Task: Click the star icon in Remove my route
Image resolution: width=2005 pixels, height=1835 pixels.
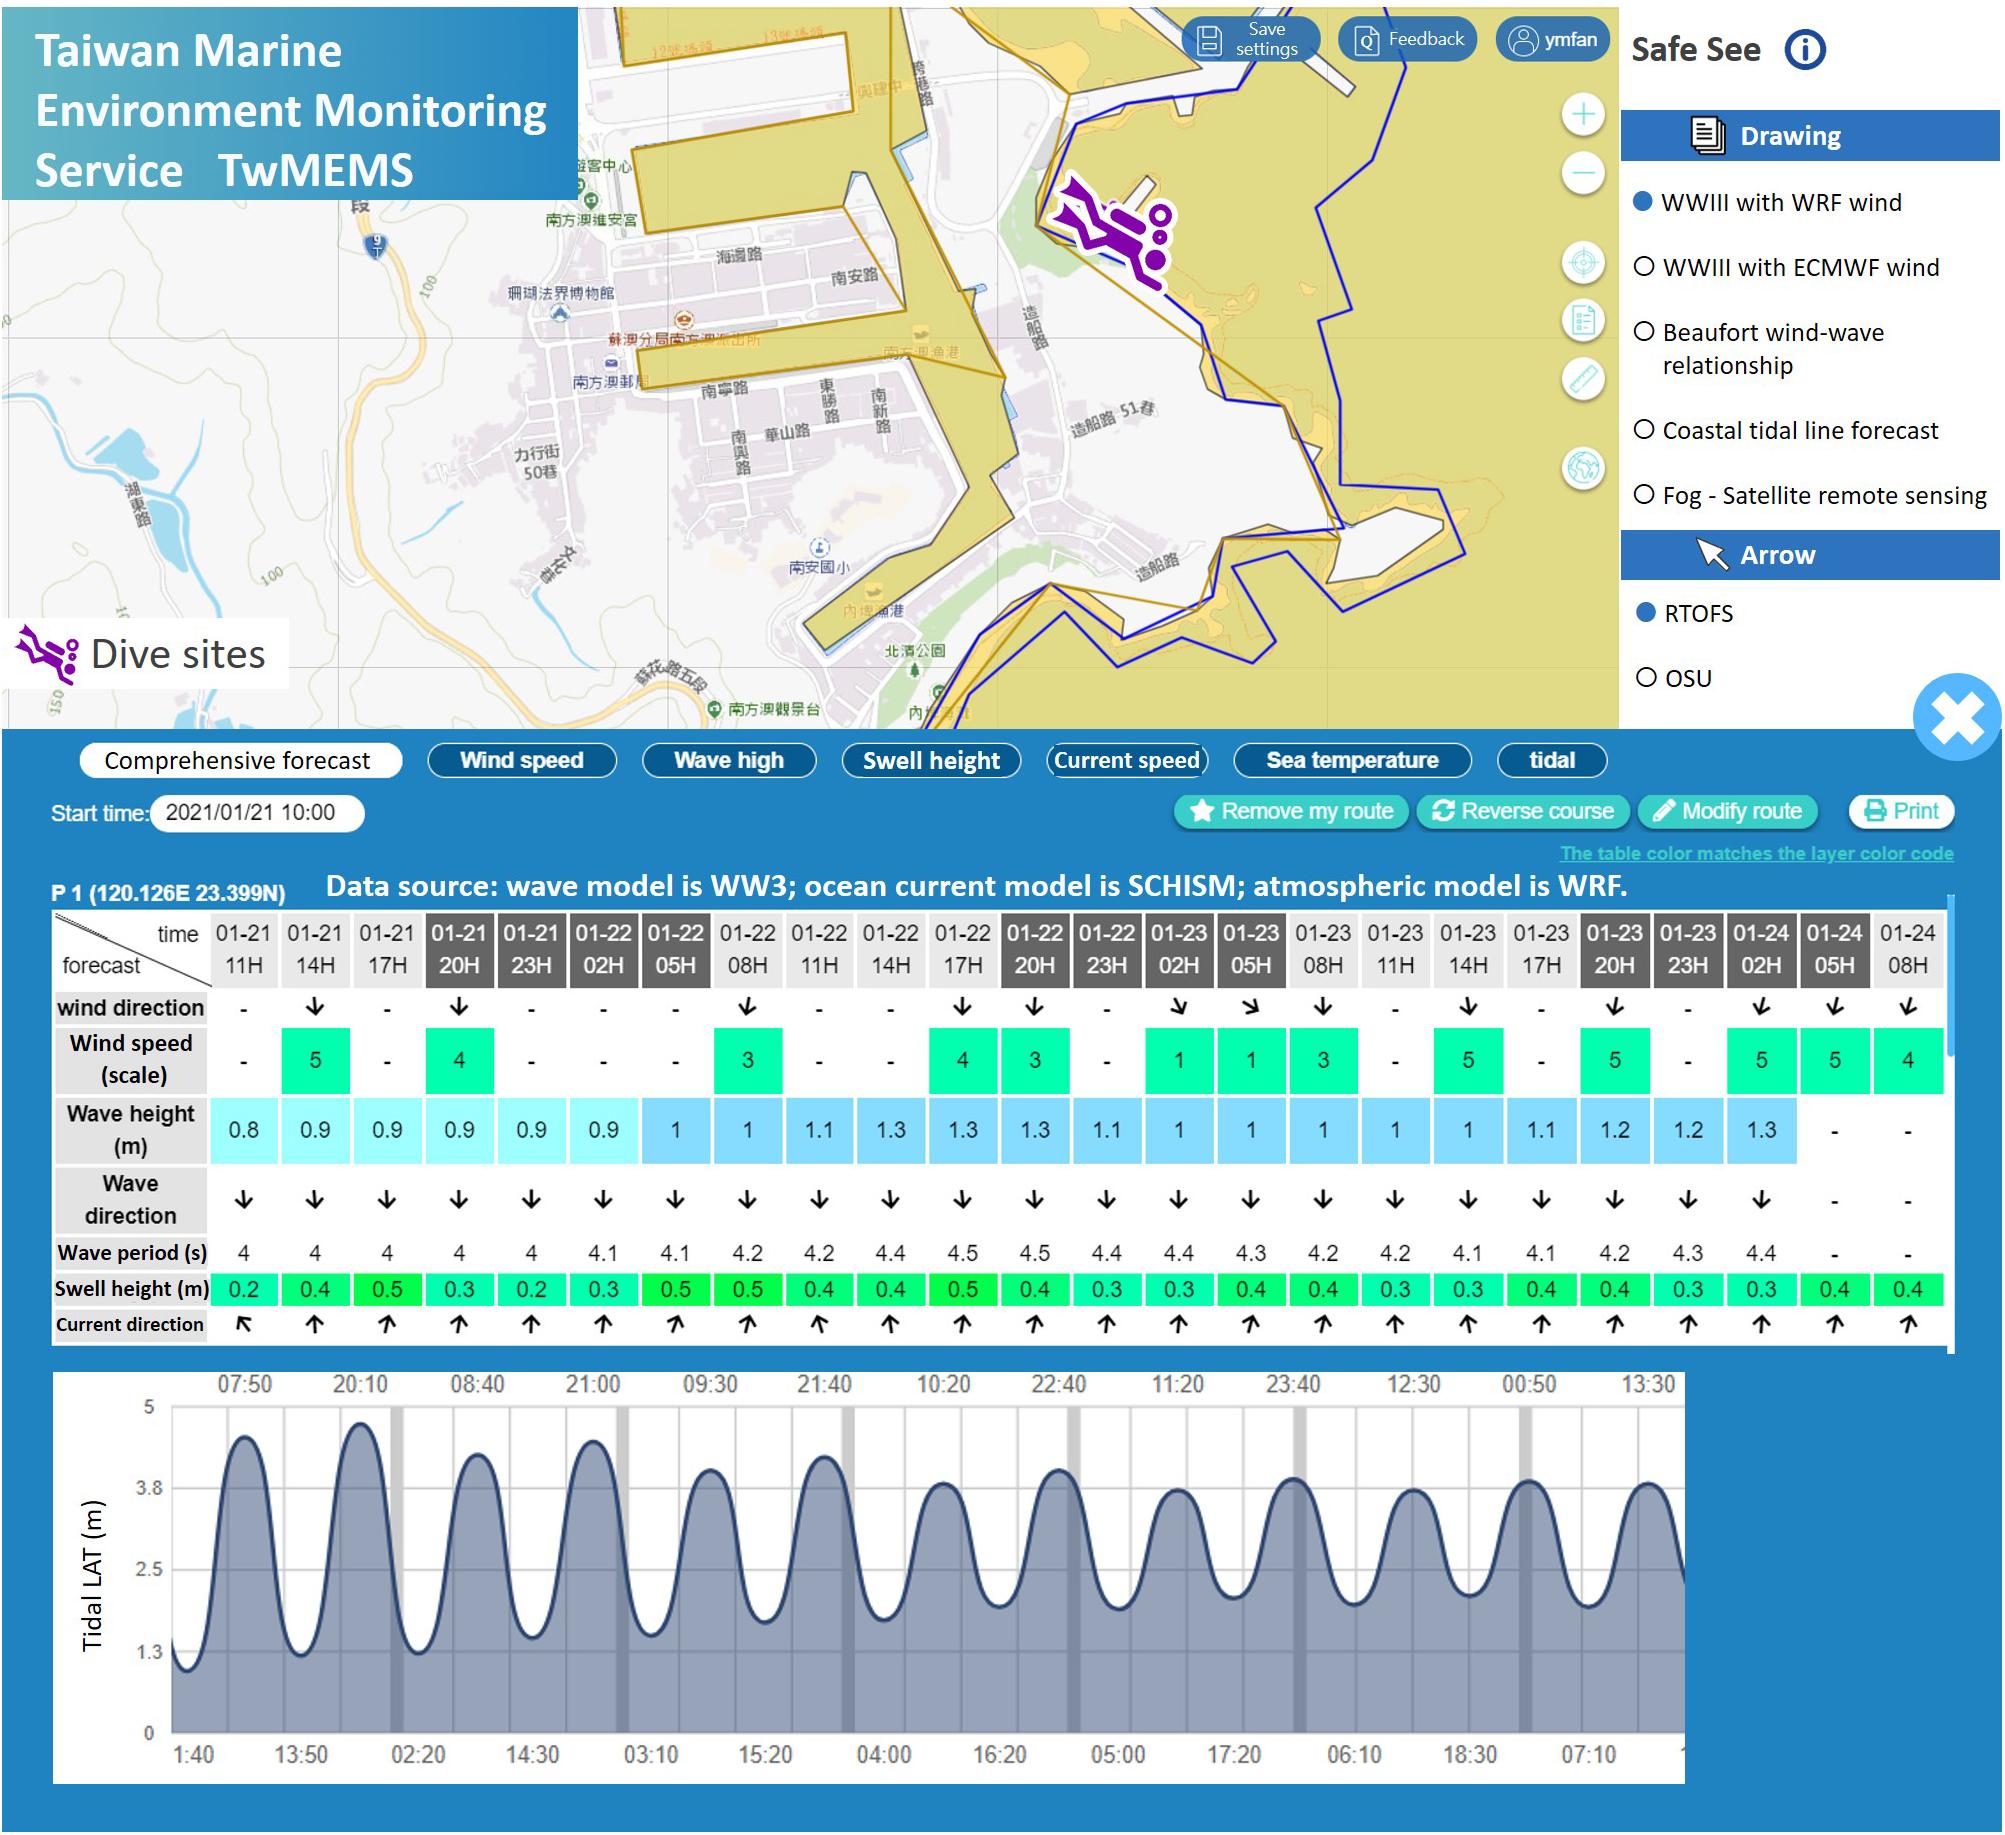Action: point(1203,811)
